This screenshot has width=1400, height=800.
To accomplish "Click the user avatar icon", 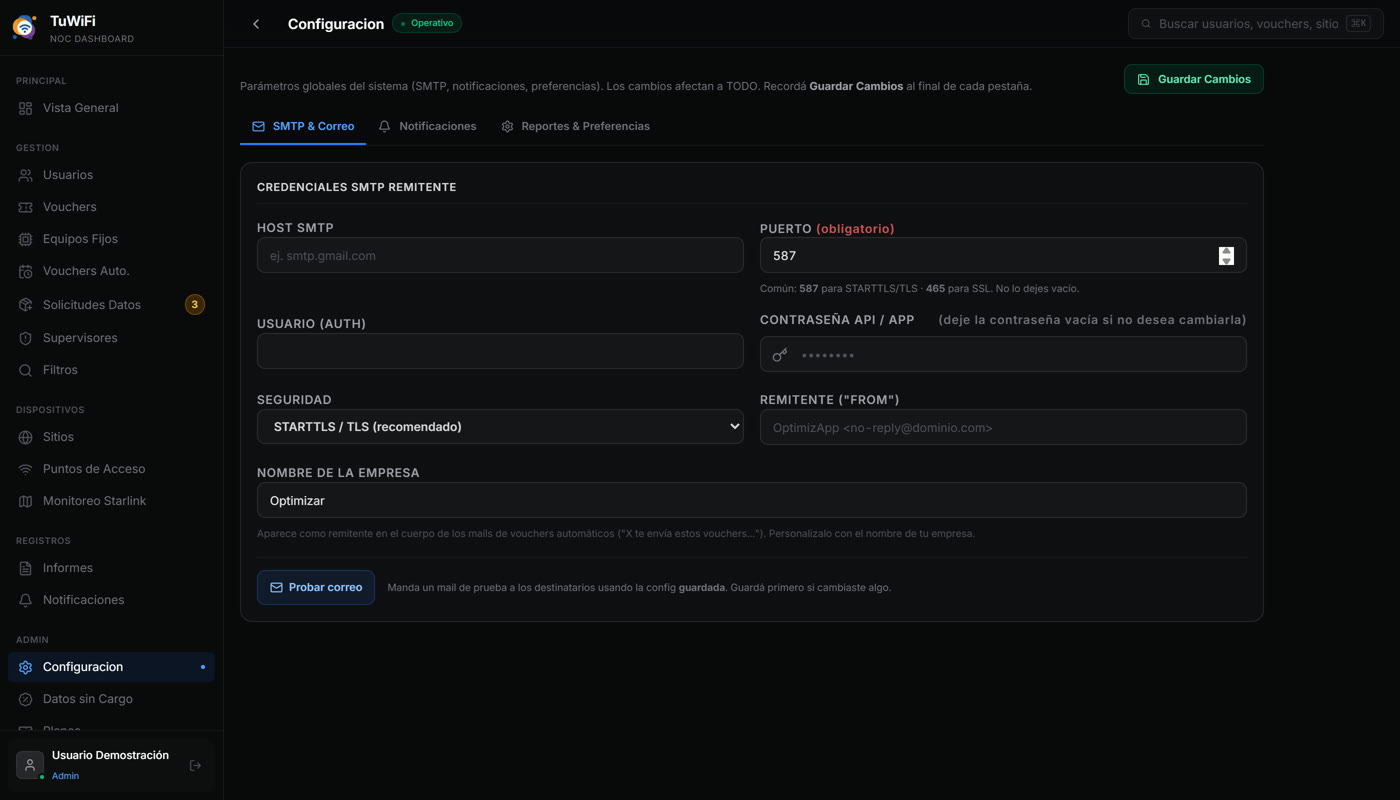I will click(x=30, y=765).
